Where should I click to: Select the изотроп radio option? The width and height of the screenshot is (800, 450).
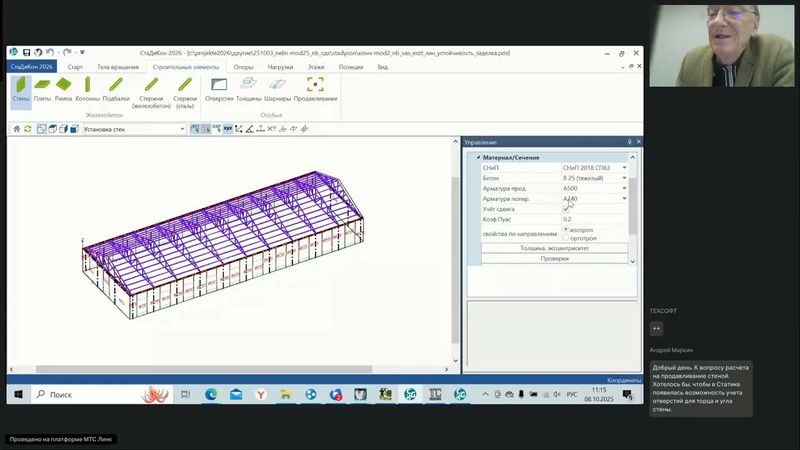[566, 229]
